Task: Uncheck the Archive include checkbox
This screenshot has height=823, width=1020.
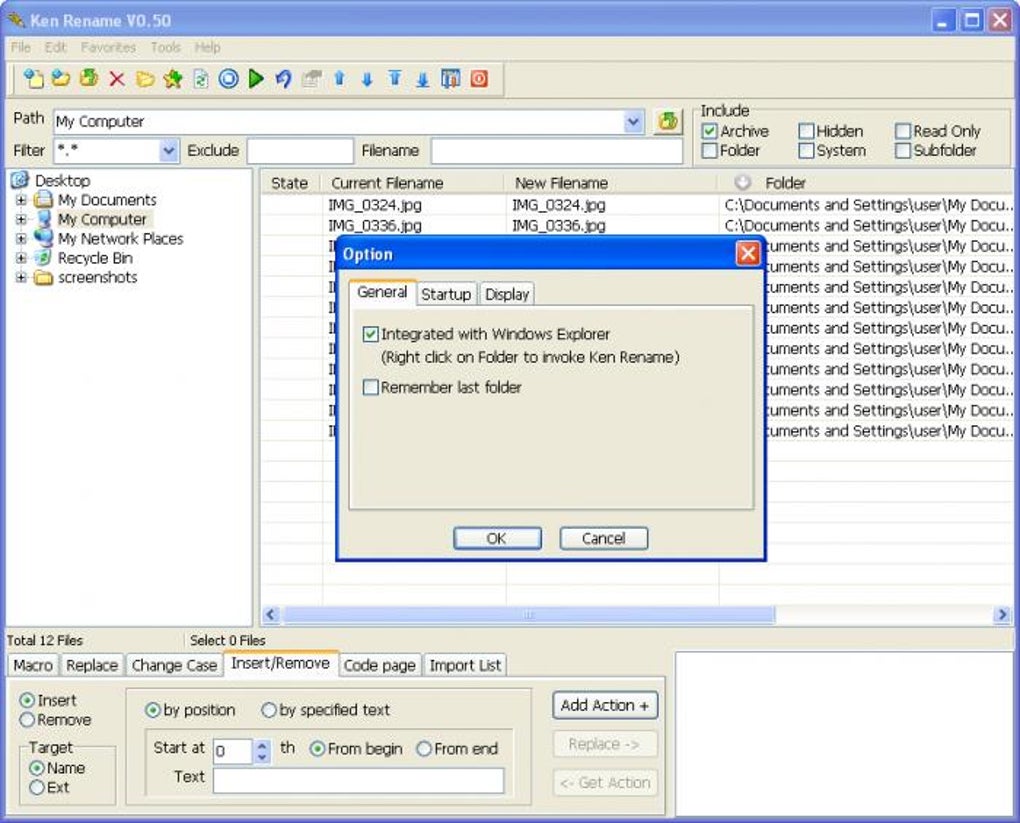Action: click(x=710, y=131)
